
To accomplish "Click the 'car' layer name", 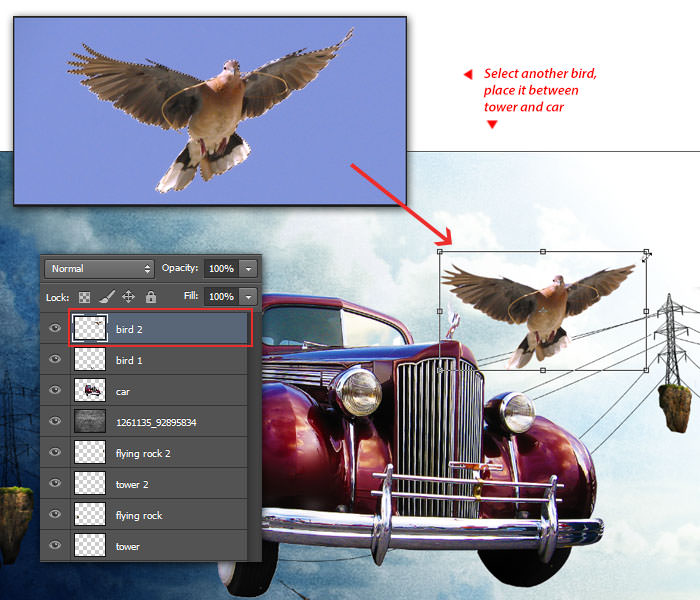I will click(x=123, y=392).
